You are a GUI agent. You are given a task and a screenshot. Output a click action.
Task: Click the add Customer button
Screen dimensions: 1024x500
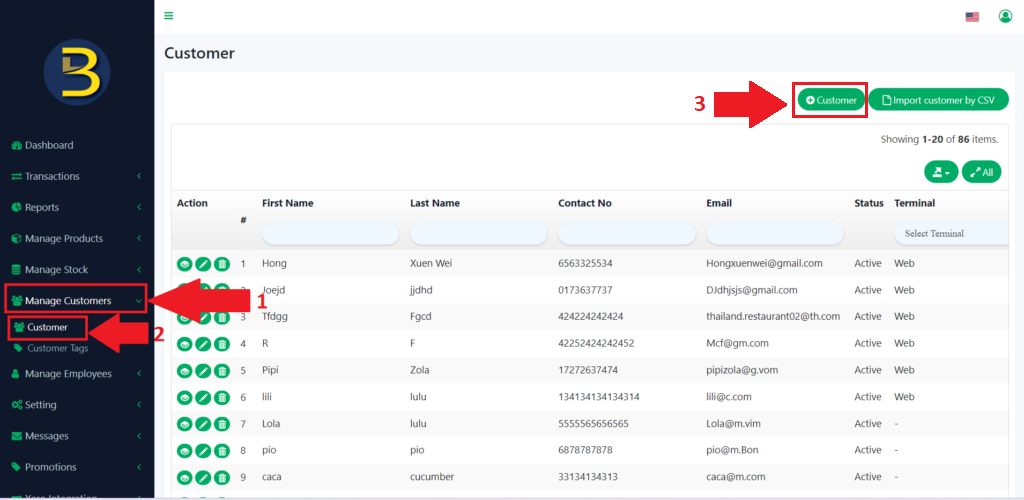(831, 100)
